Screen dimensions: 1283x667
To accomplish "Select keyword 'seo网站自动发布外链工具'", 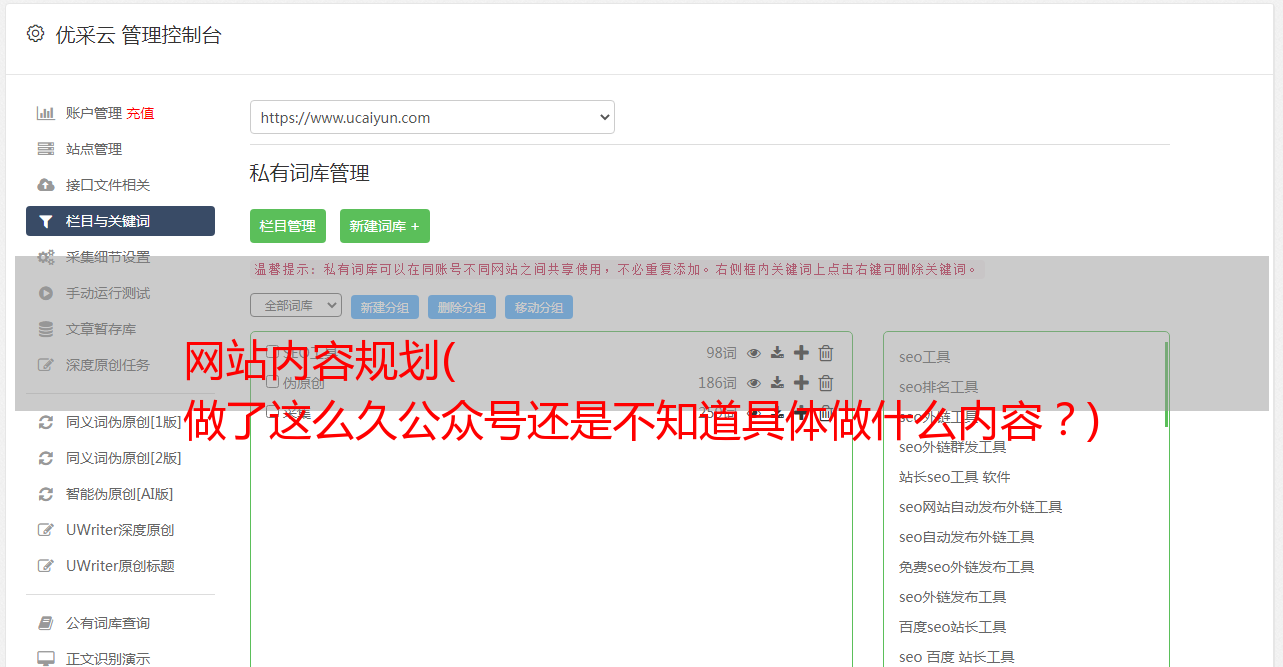I will tap(980, 507).
